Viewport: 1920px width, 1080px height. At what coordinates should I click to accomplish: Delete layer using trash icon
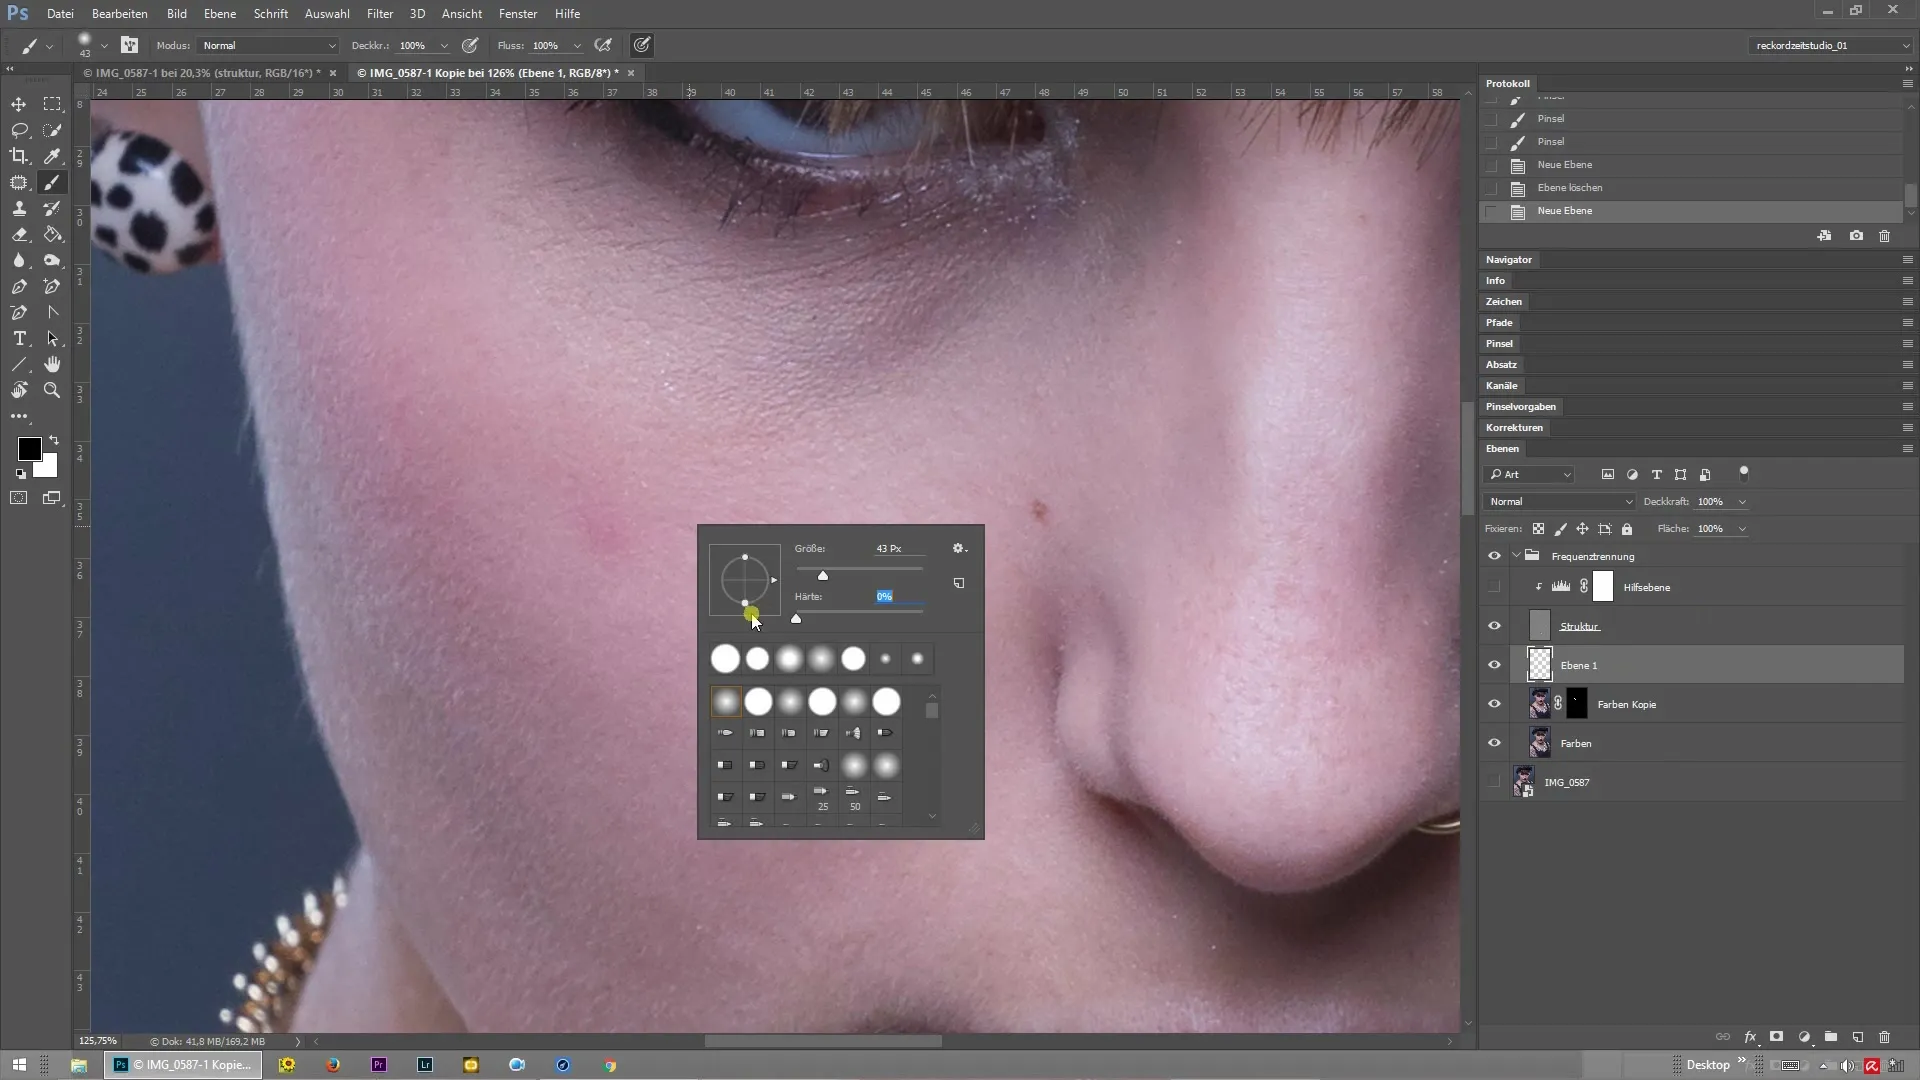[x=1885, y=1037]
